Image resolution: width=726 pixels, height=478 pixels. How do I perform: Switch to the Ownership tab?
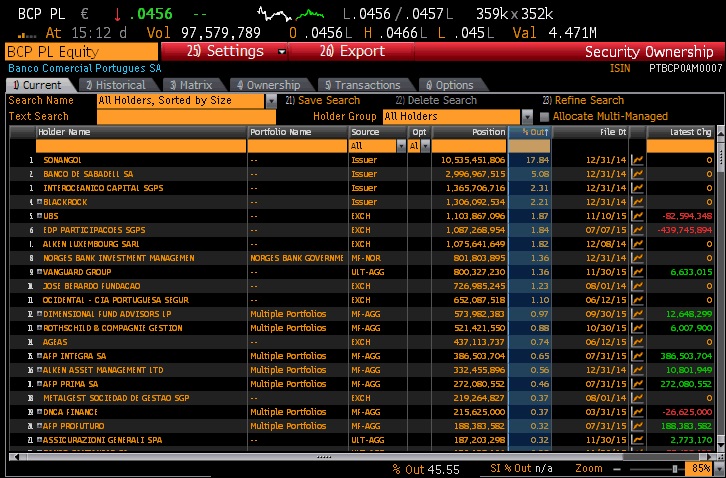[270, 85]
